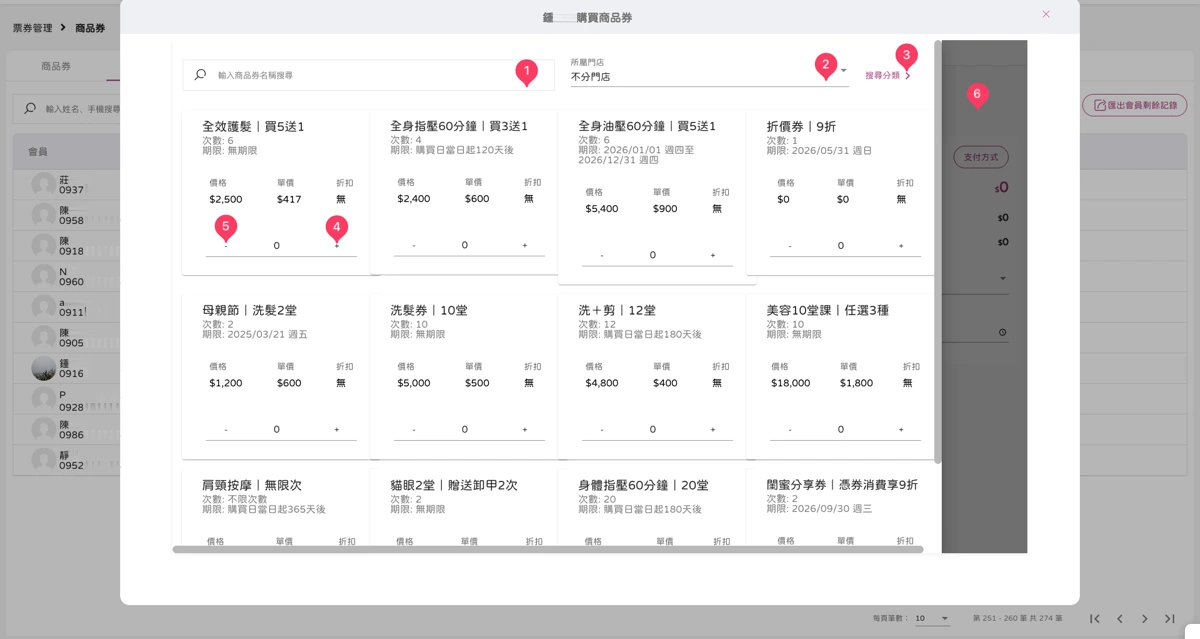Increase 洗＋剪｜12堂 voucher quantity
The height and width of the screenshot is (639, 1200).
coord(713,430)
